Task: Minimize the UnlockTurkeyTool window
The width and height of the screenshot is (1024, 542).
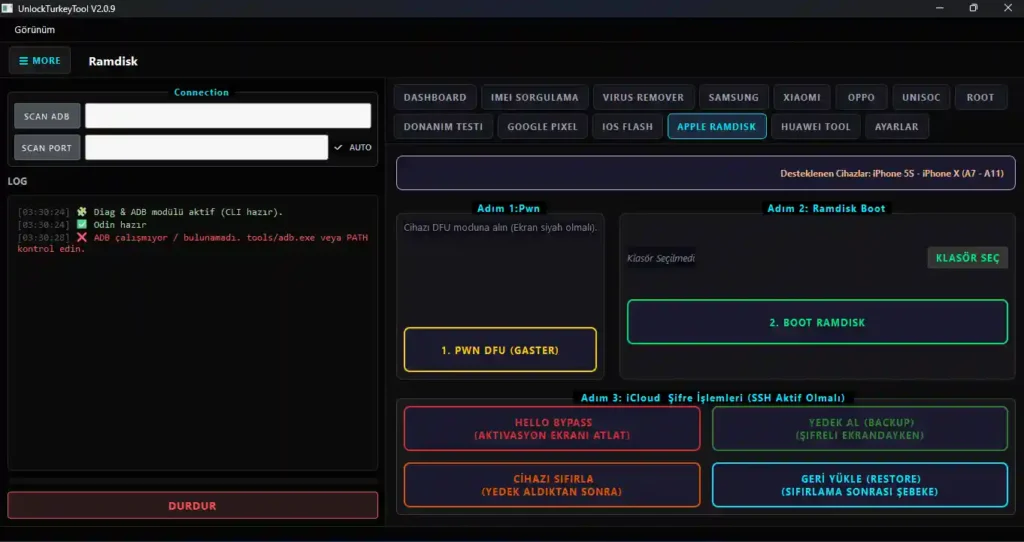Action: pos(940,8)
